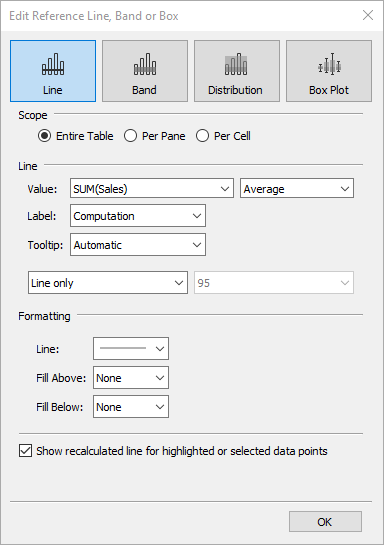
Task: Pick the Box Plot type icon
Action: pos(329,64)
